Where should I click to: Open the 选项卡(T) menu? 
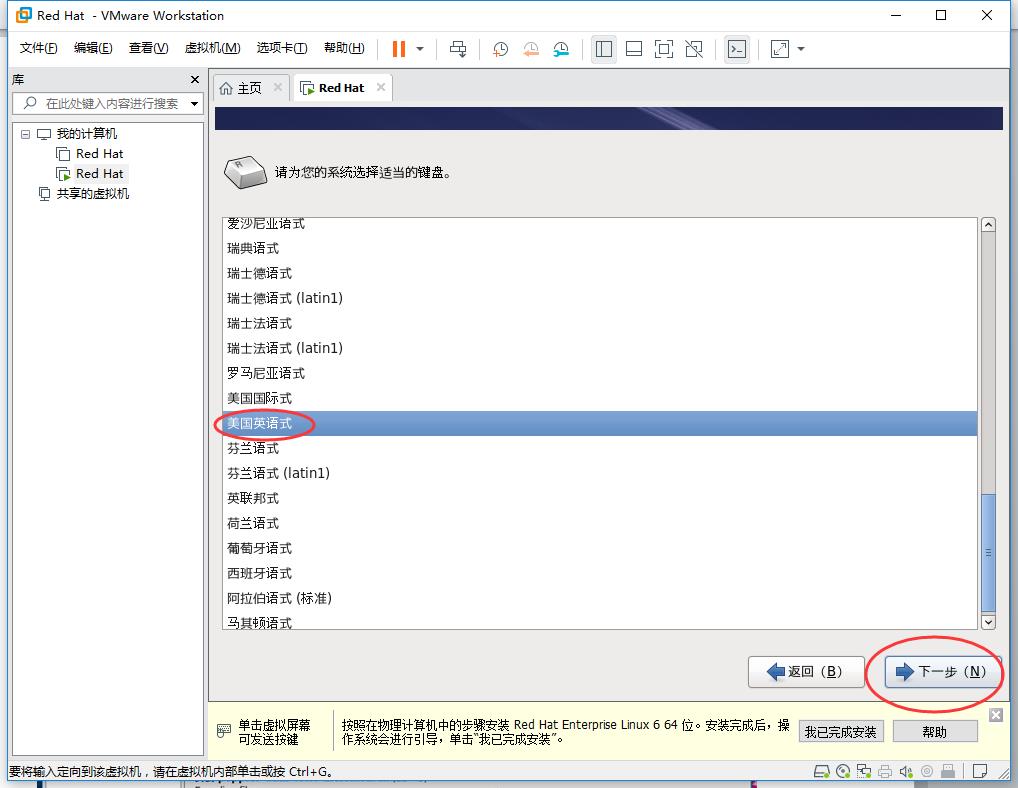282,48
